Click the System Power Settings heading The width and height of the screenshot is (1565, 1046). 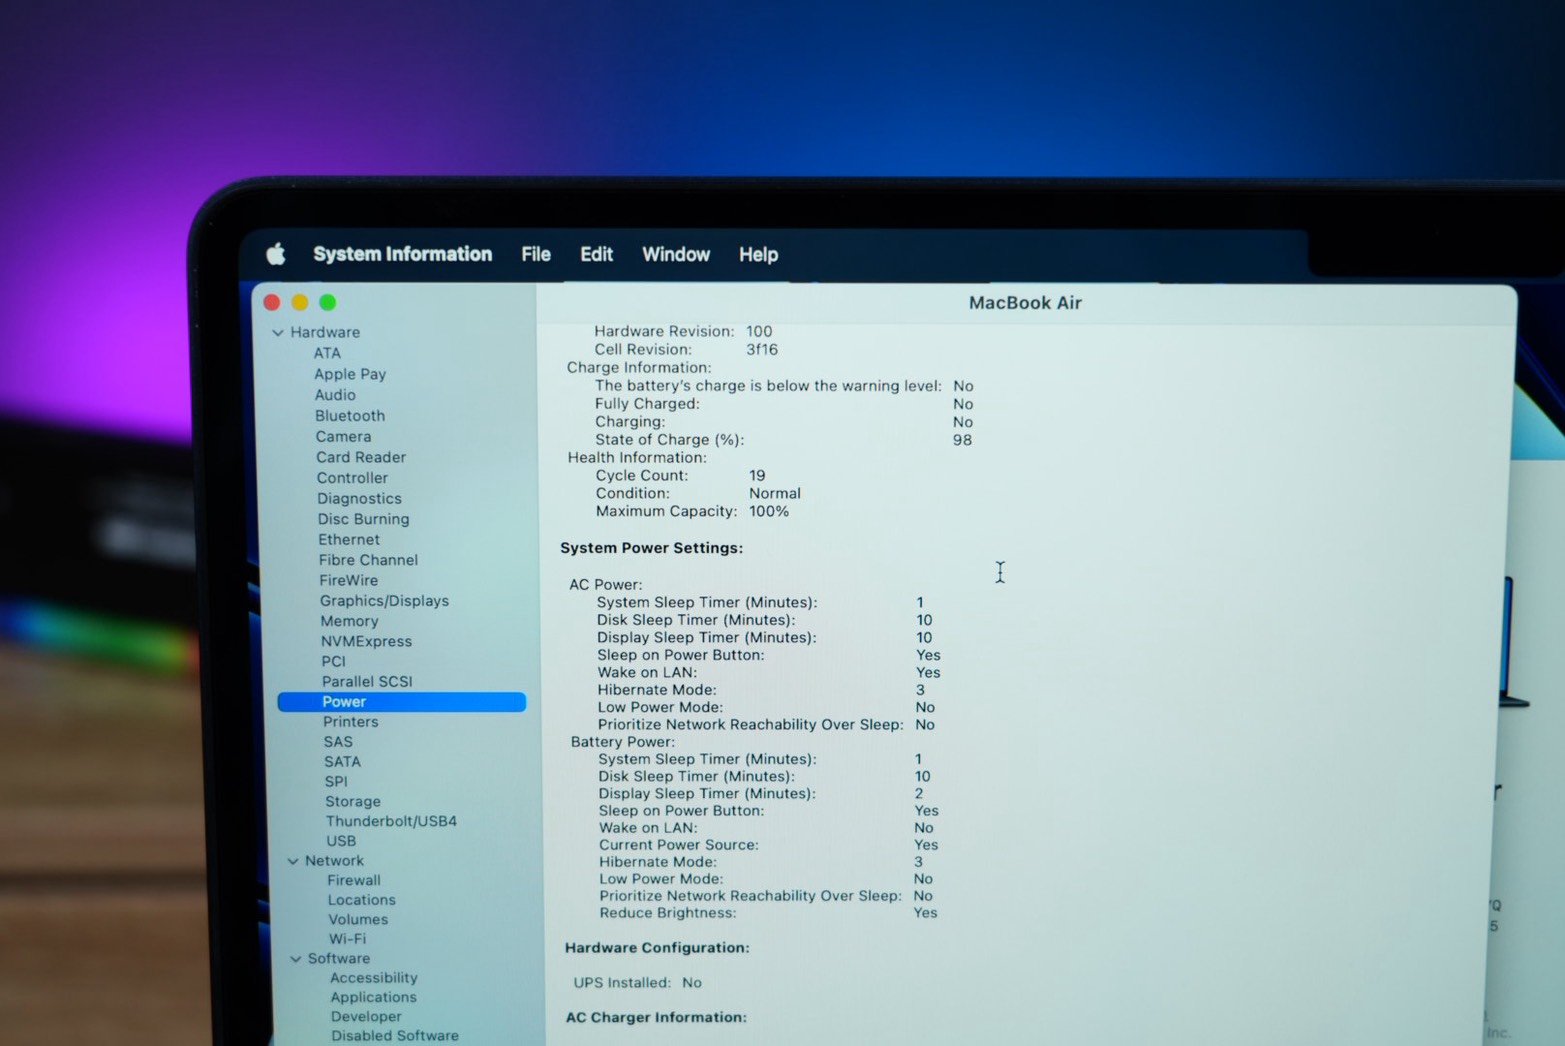(x=651, y=548)
